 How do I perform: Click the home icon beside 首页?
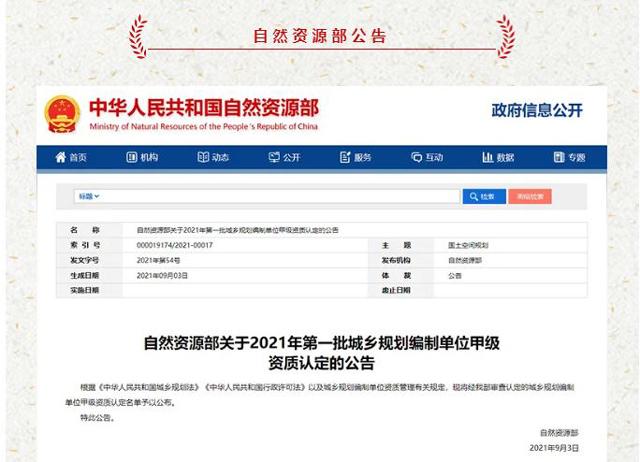point(61,158)
